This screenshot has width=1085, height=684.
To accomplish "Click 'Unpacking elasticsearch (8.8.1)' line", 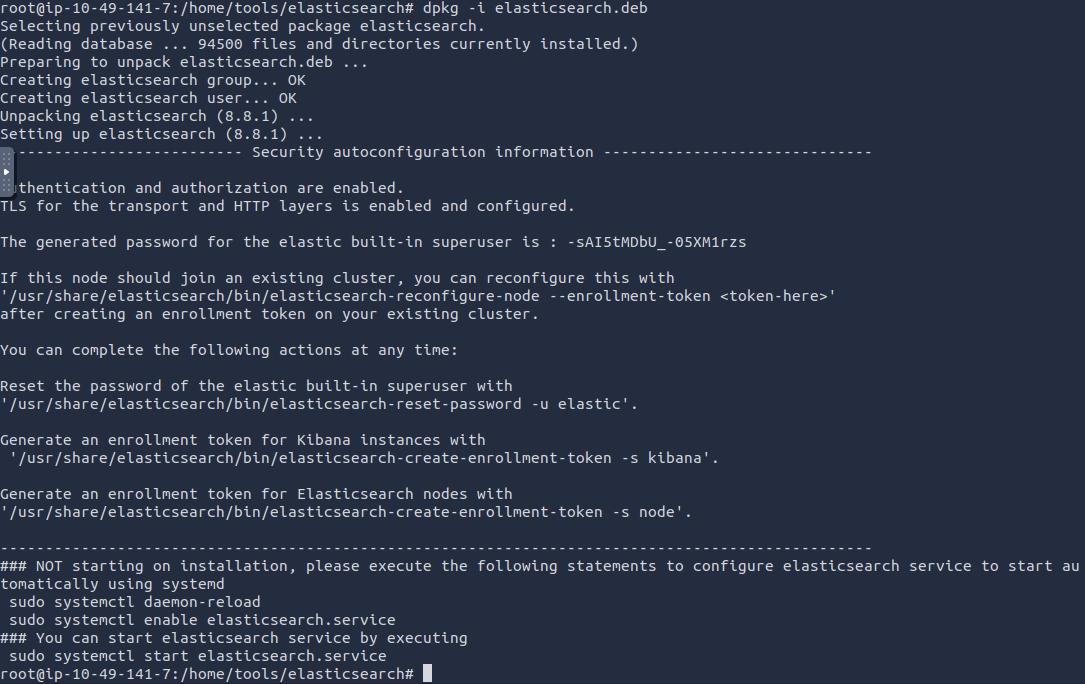I will coord(143,116).
